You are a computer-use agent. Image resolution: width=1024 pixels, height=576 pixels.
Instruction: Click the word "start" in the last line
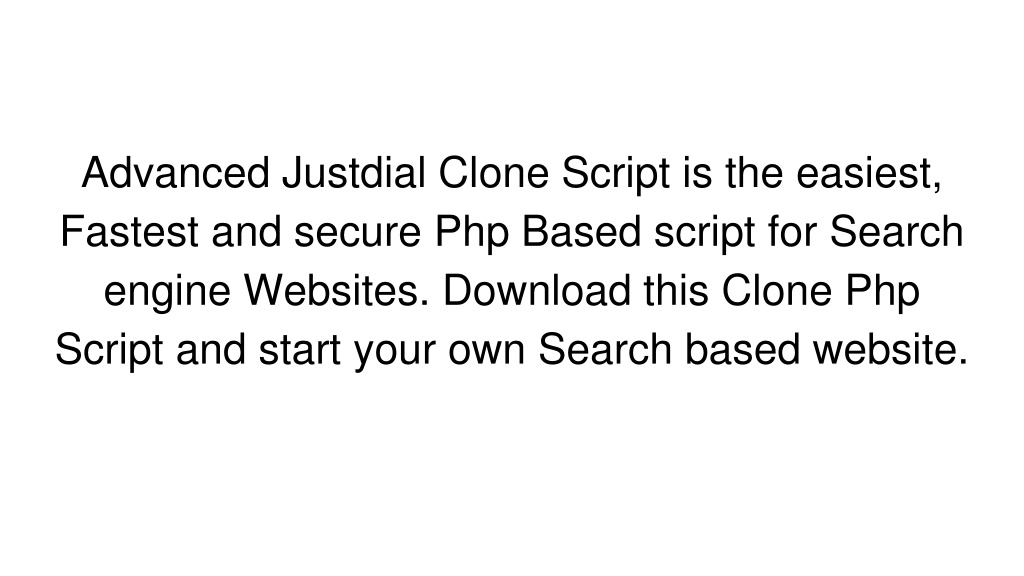tap(300, 350)
